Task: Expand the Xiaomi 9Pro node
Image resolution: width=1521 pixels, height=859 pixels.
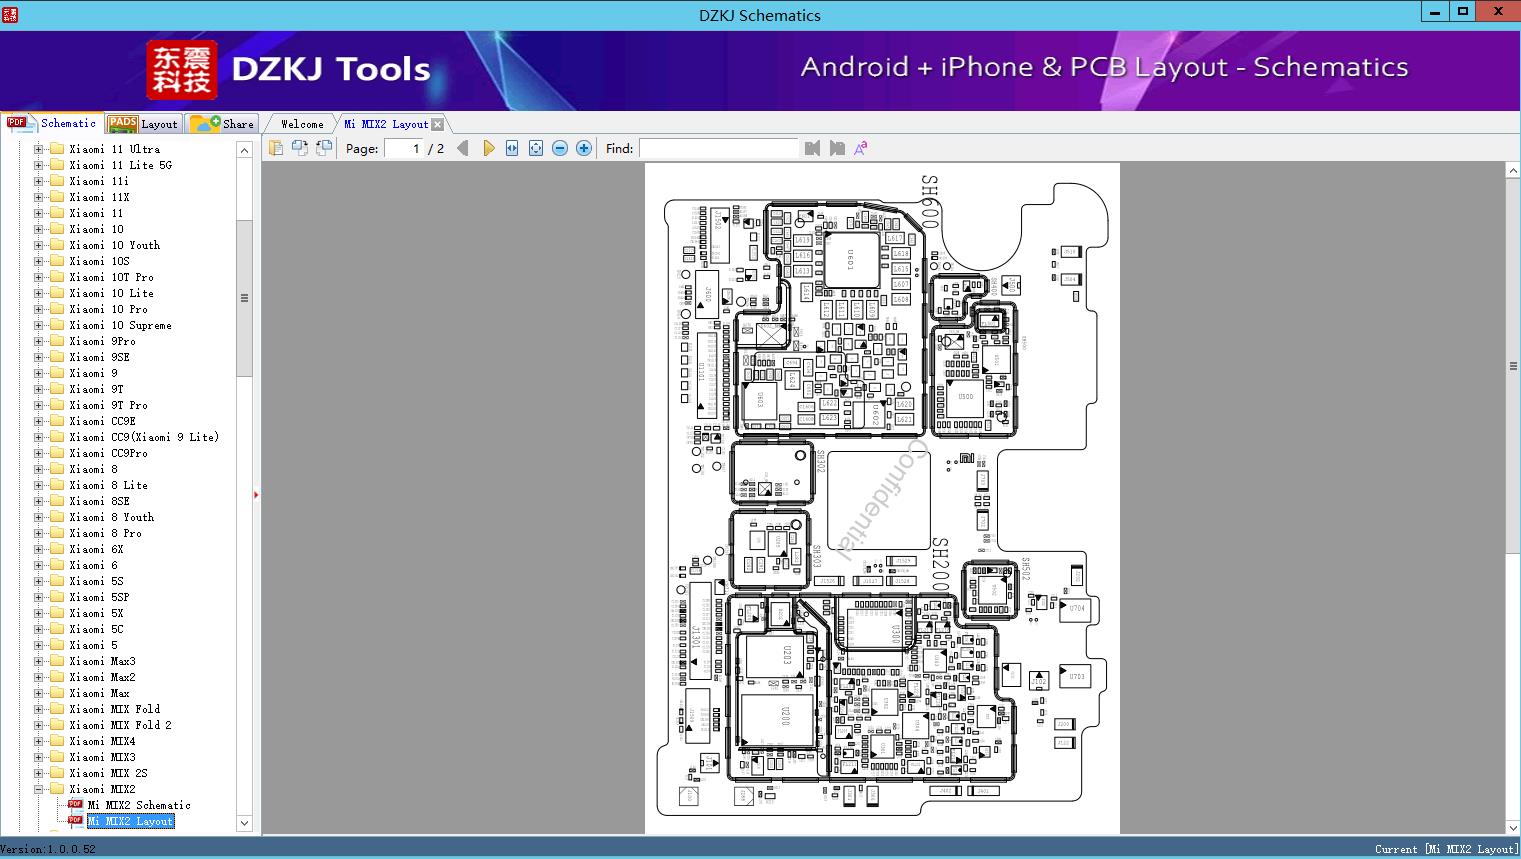Action: tap(39, 341)
